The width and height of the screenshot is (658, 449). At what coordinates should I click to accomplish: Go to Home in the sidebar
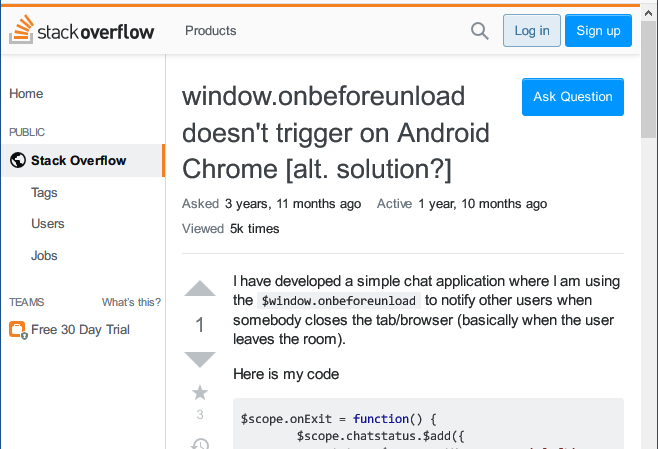tap(26, 94)
